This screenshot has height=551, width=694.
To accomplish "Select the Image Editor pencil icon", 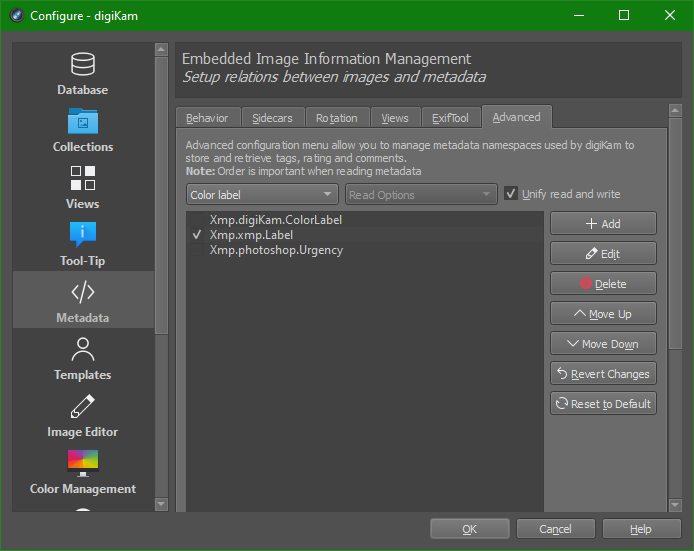I will point(83,407).
